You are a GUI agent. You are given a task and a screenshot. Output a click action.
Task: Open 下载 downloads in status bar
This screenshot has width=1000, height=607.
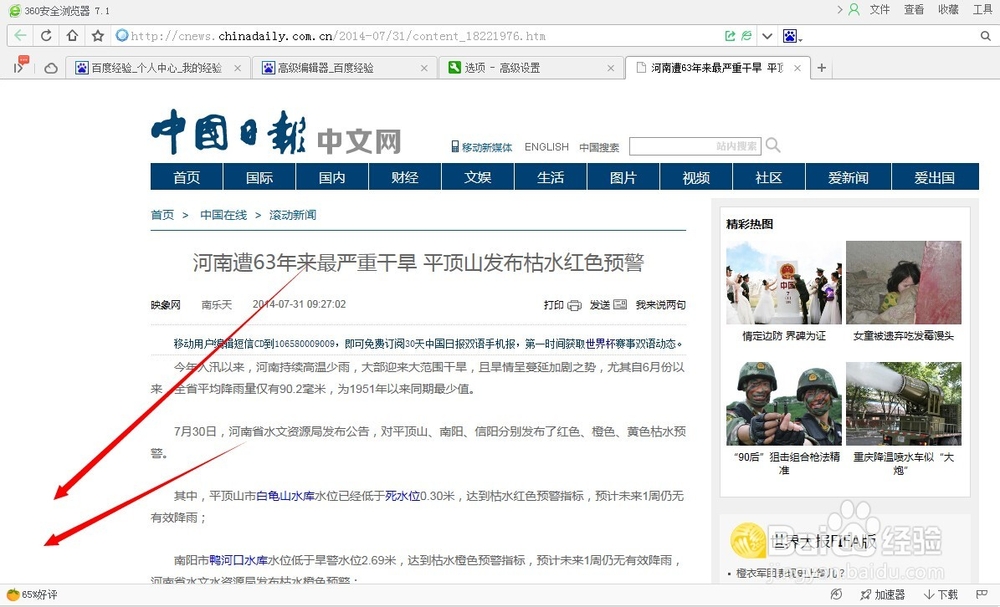point(941,594)
